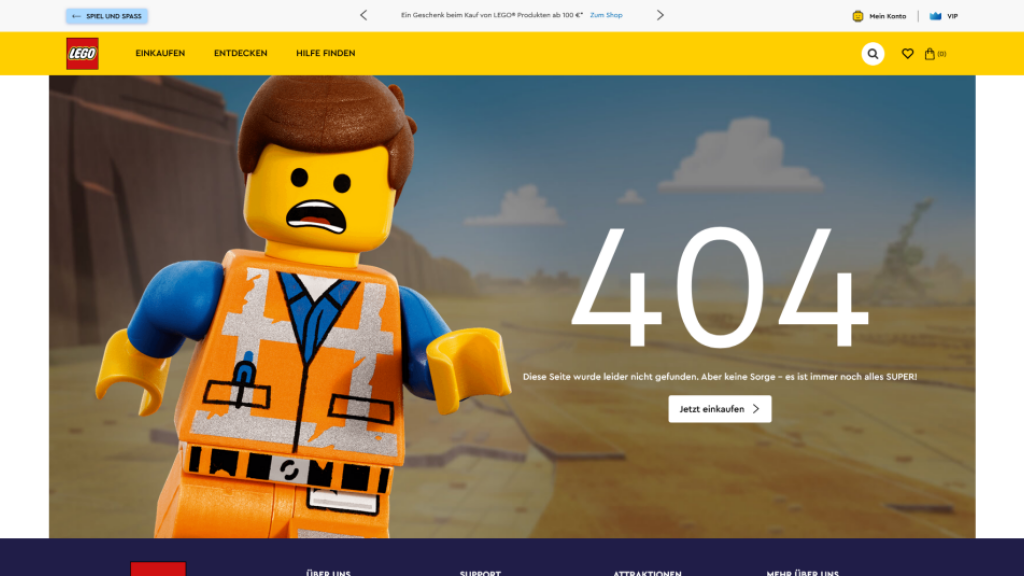Open the VIP link
This screenshot has height=576, width=1024.
pos(952,16)
